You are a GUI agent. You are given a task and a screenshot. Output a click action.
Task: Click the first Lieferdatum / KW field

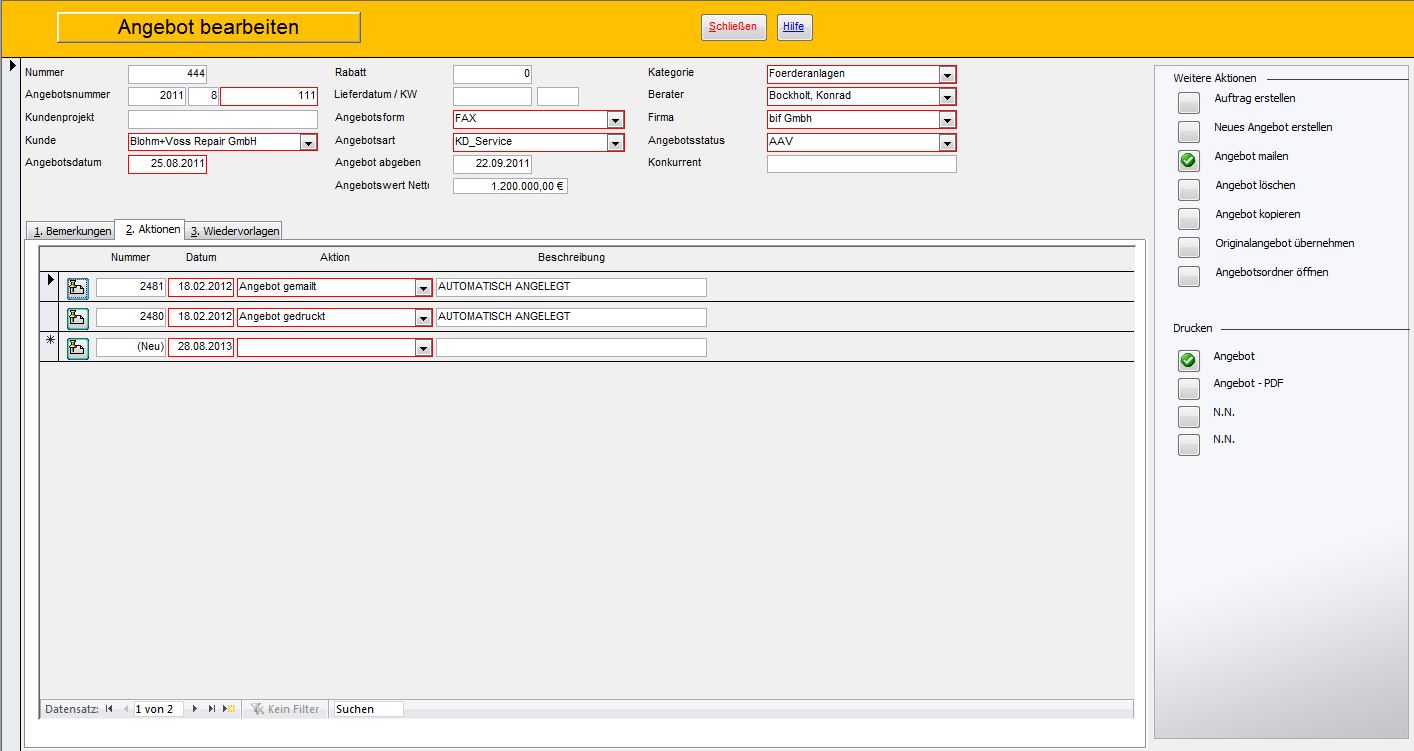tap(492, 97)
